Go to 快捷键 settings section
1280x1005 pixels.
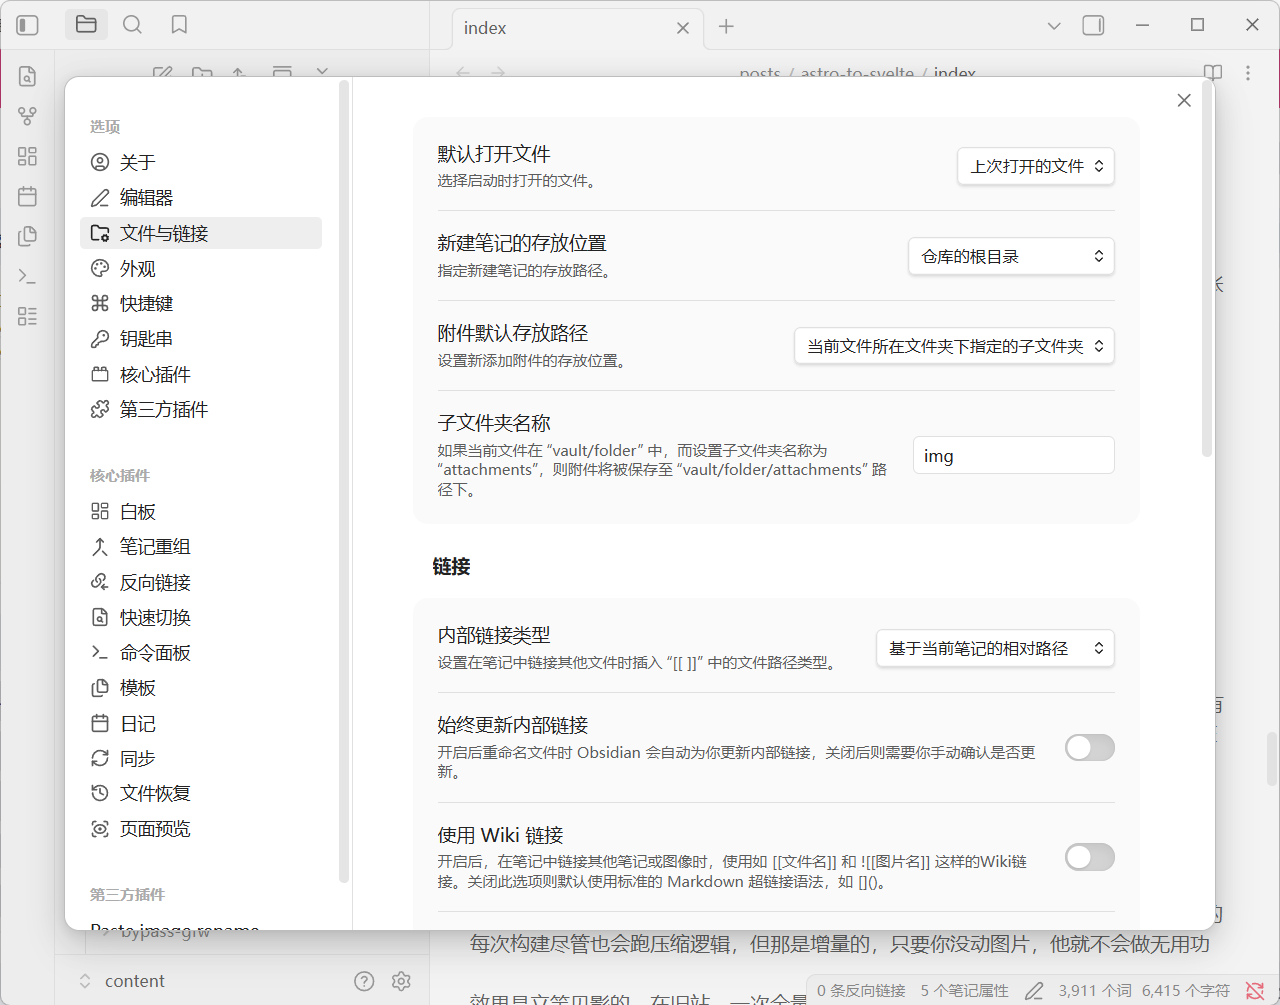(146, 303)
